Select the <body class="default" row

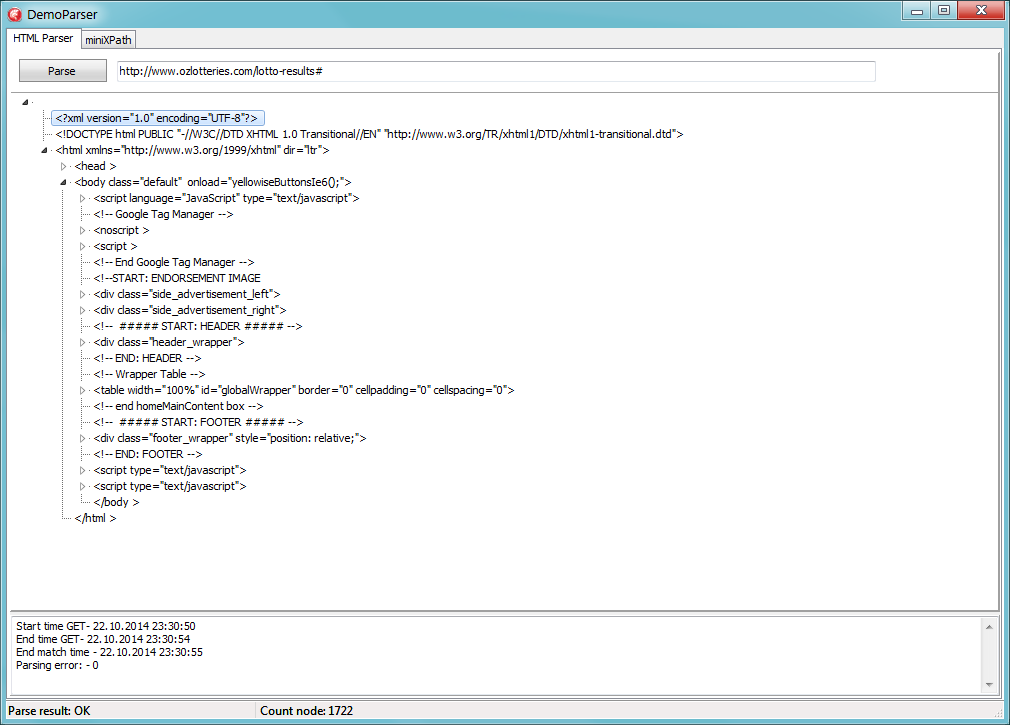213,182
